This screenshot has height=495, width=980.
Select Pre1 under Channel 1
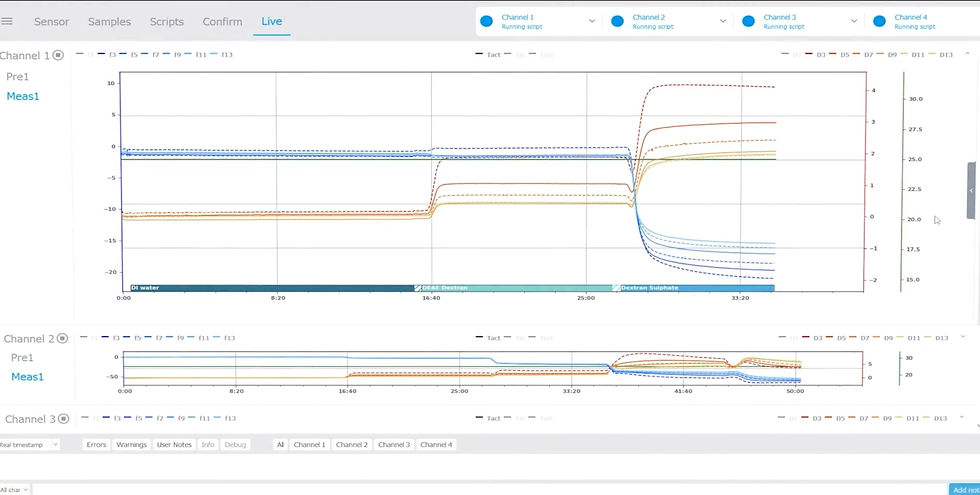[18, 77]
